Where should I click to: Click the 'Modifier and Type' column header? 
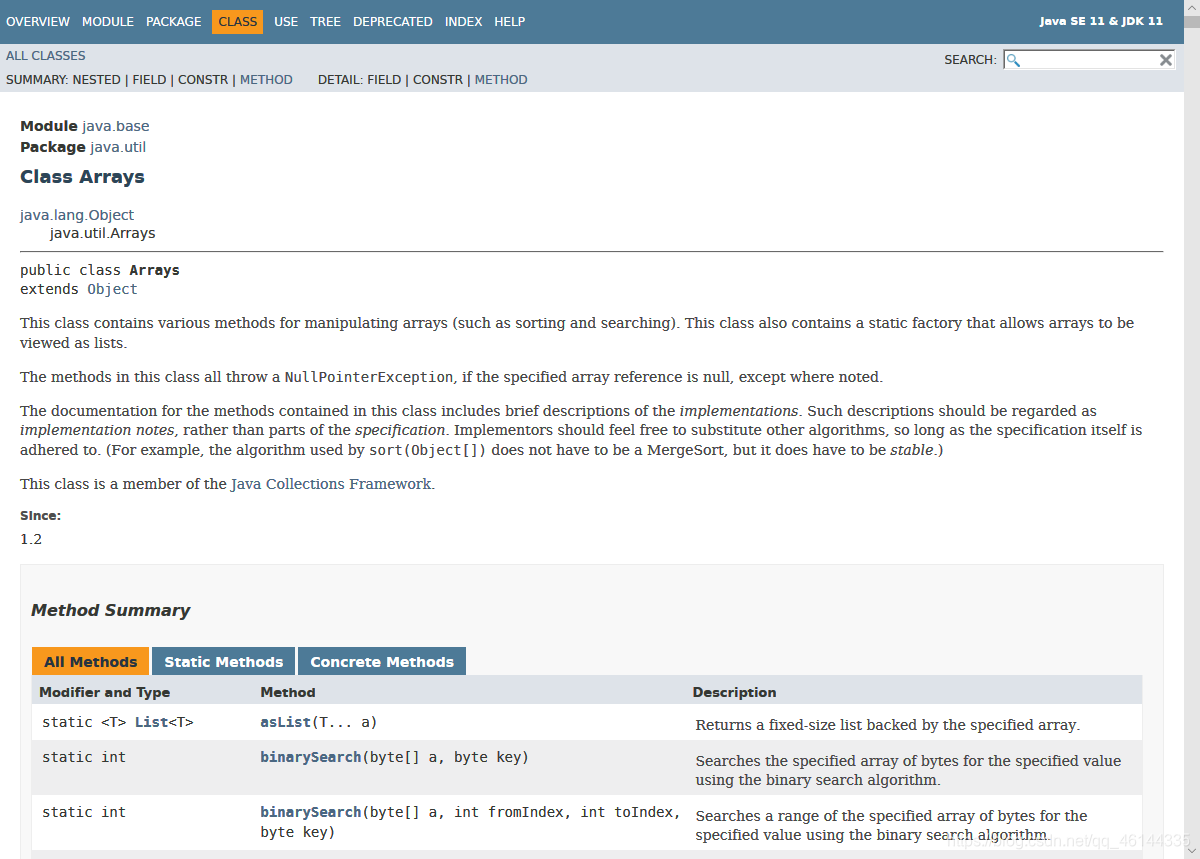[x=105, y=692]
